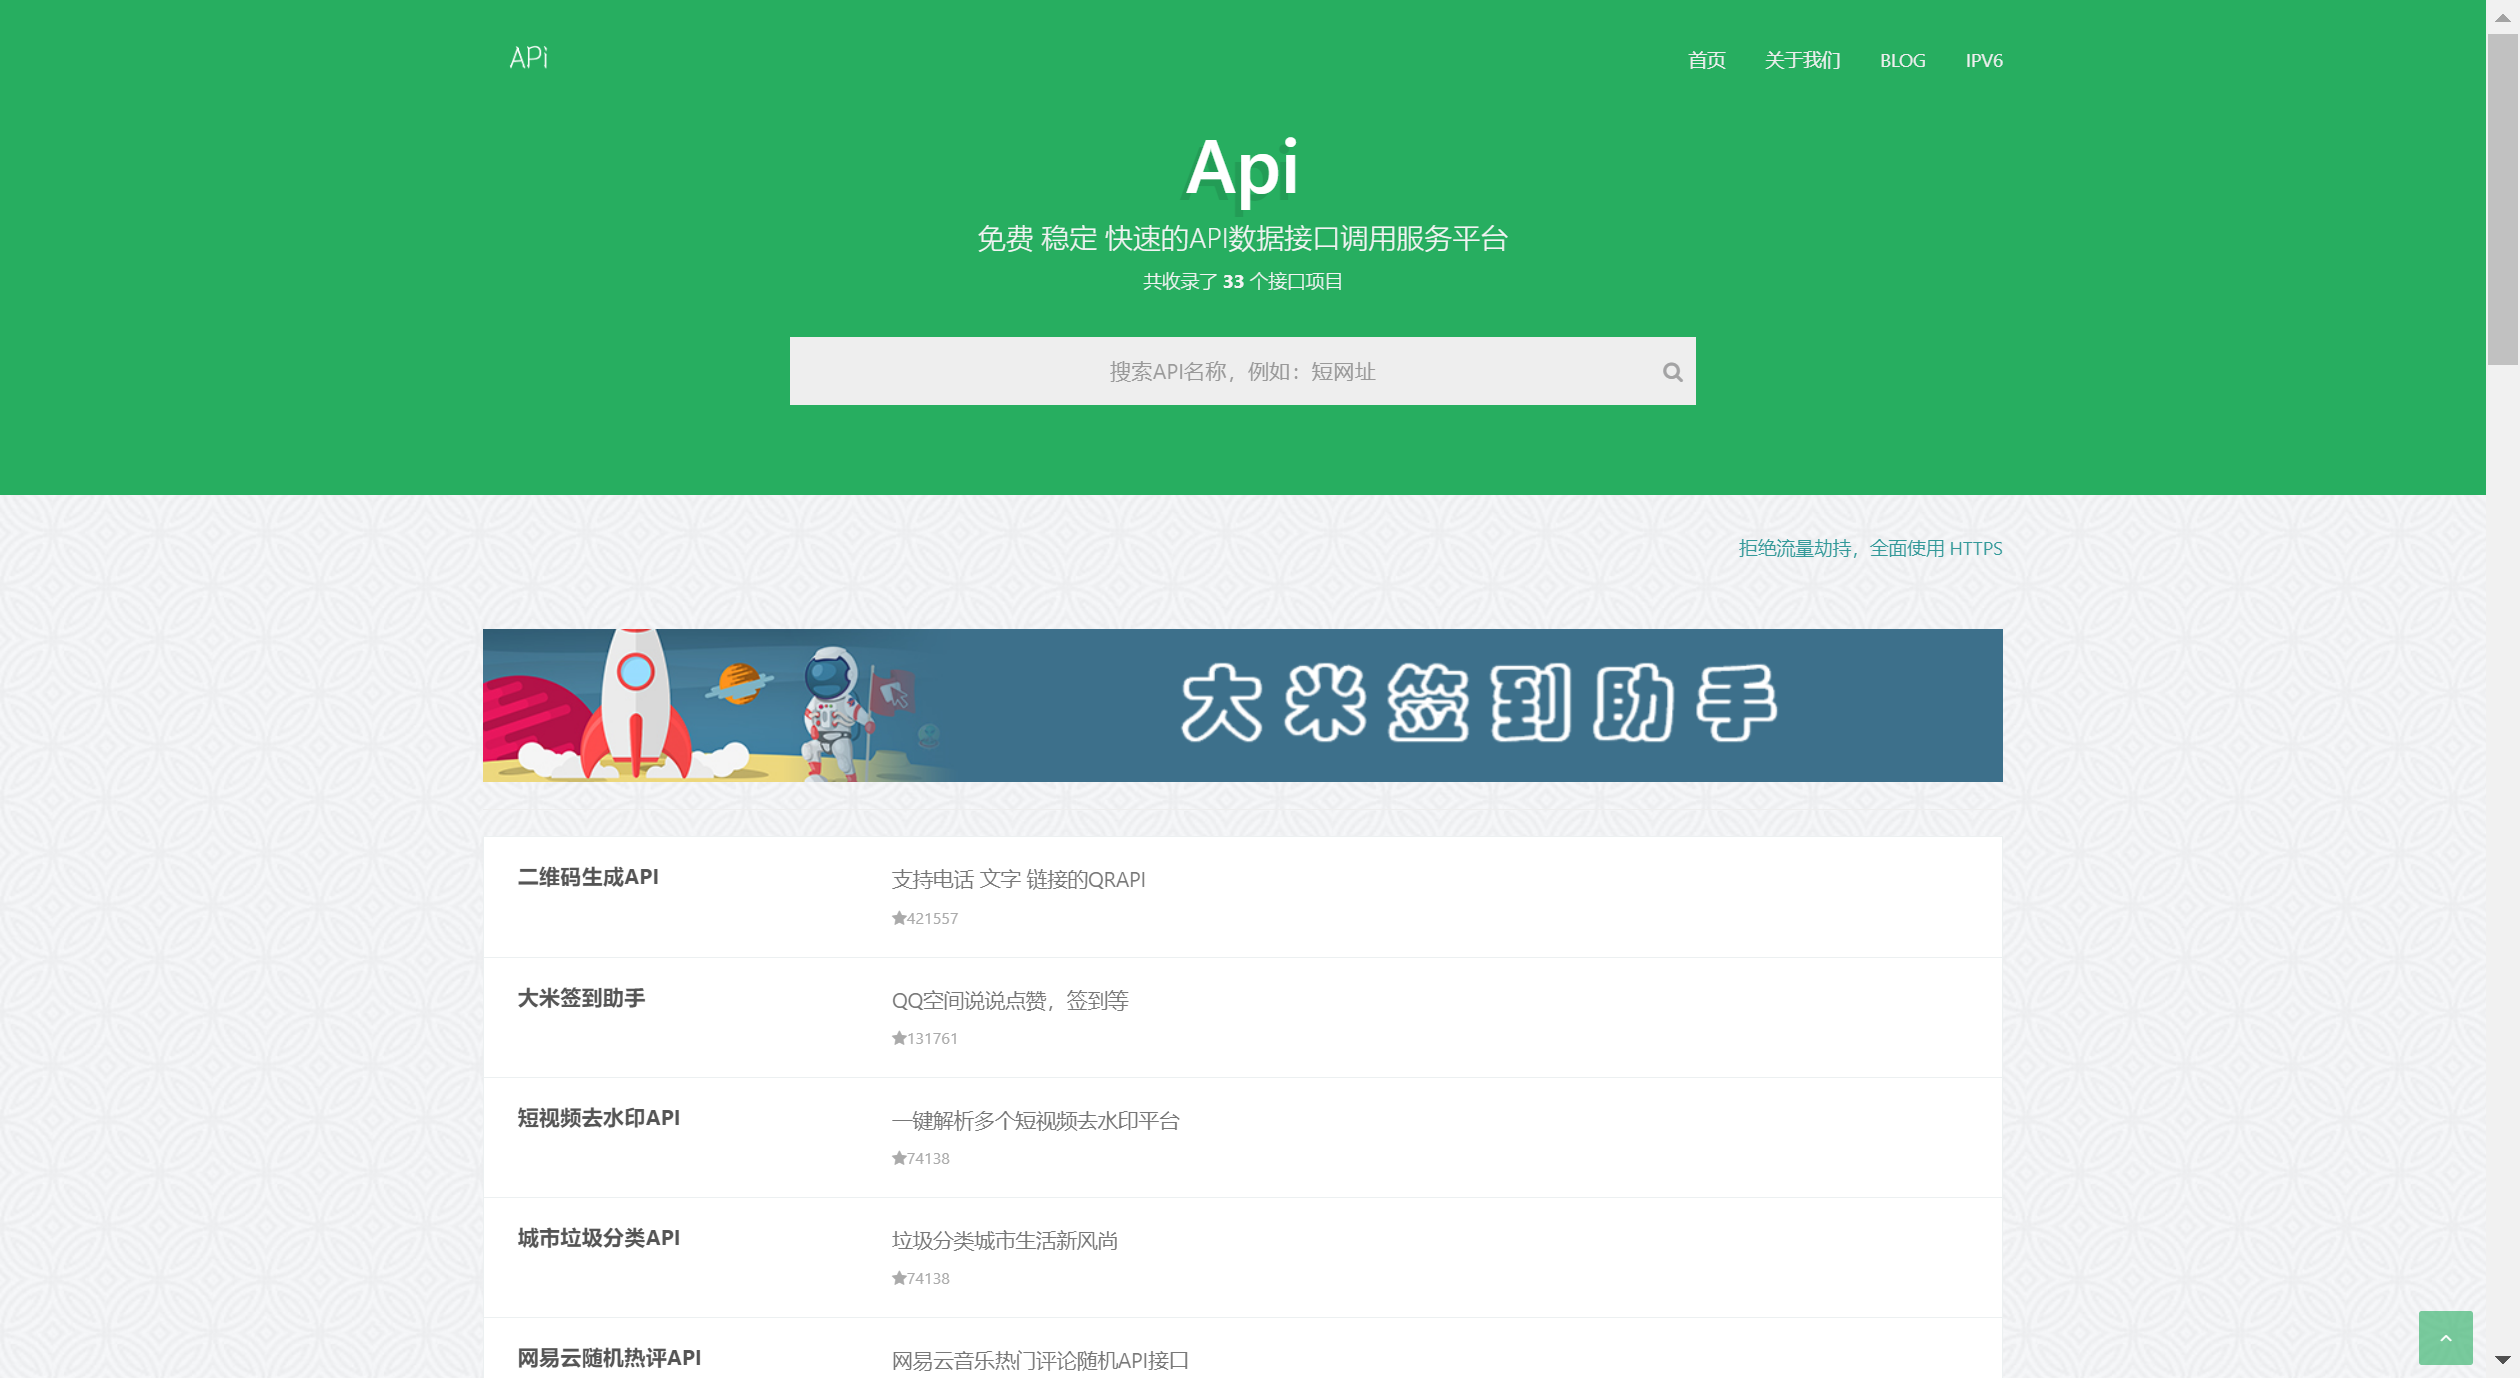Image resolution: width=2520 pixels, height=1378 pixels.
Task: Click the scrollbar down arrow
Action: 2503,1361
